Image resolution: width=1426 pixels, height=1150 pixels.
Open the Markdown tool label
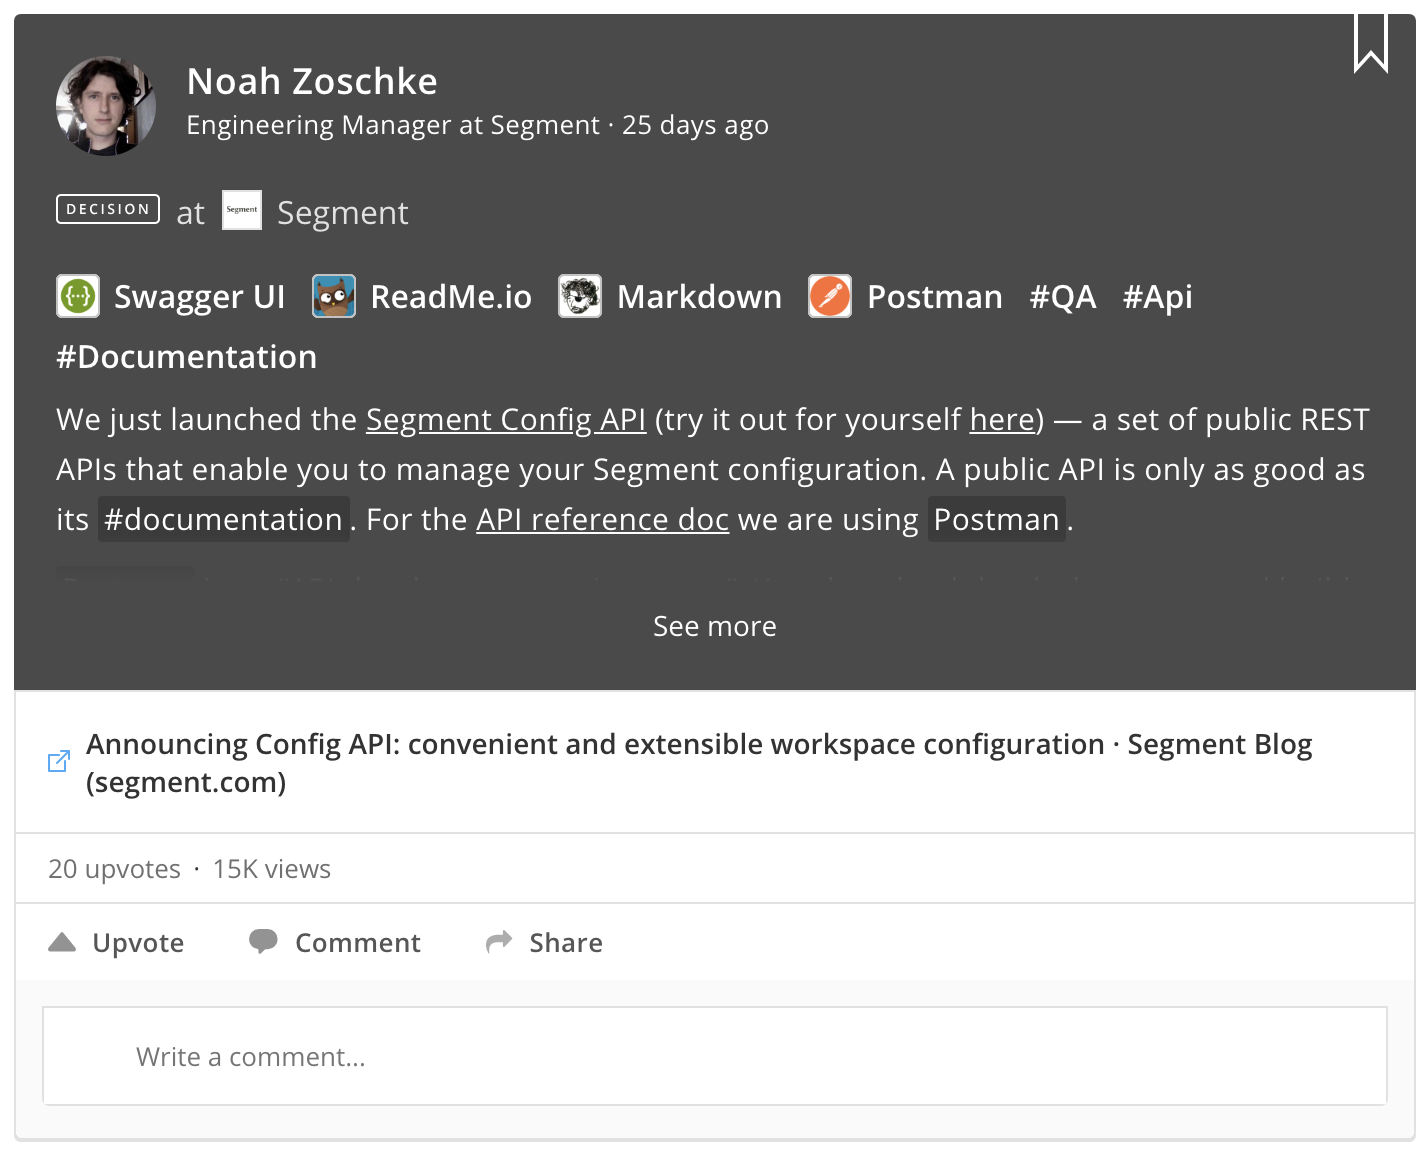(x=699, y=297)
